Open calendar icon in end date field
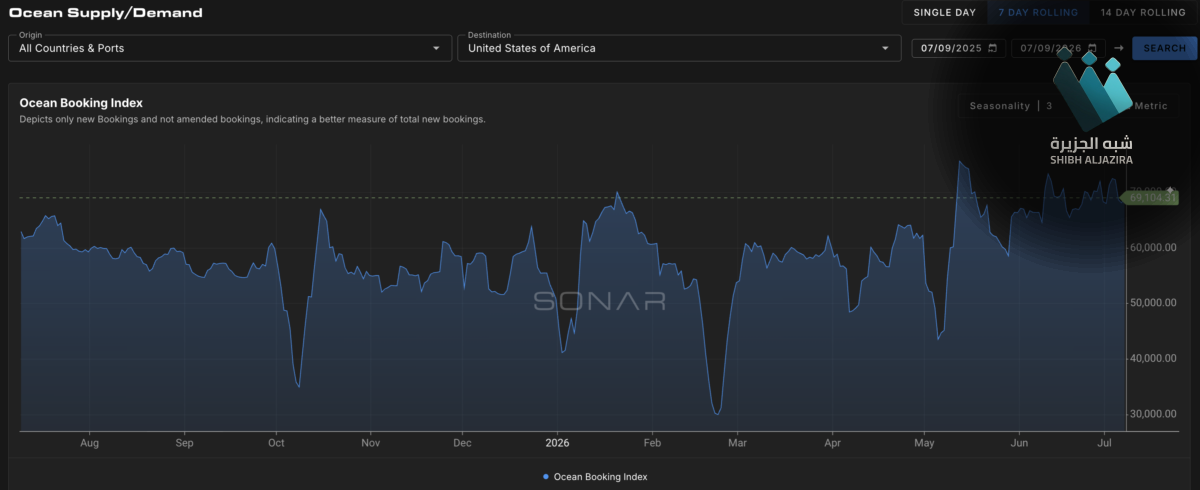1200x490 pixels. (x=1092, y=48)
